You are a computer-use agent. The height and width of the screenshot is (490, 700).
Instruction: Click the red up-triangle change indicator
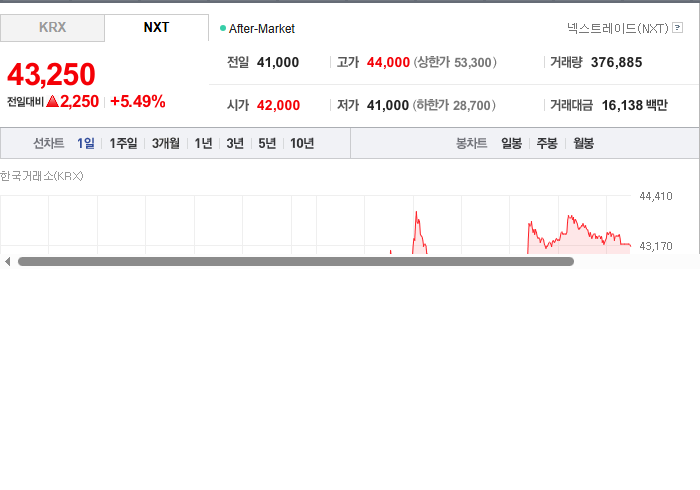pos(53,101)
